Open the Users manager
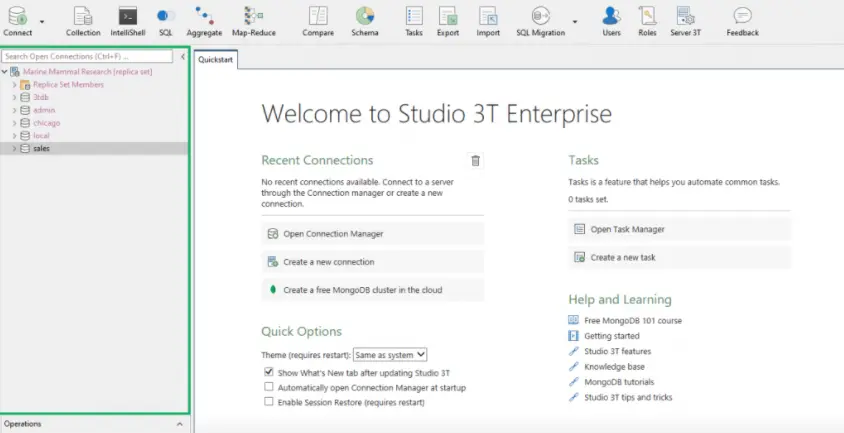The image size is (844, 433). [611, 21]
